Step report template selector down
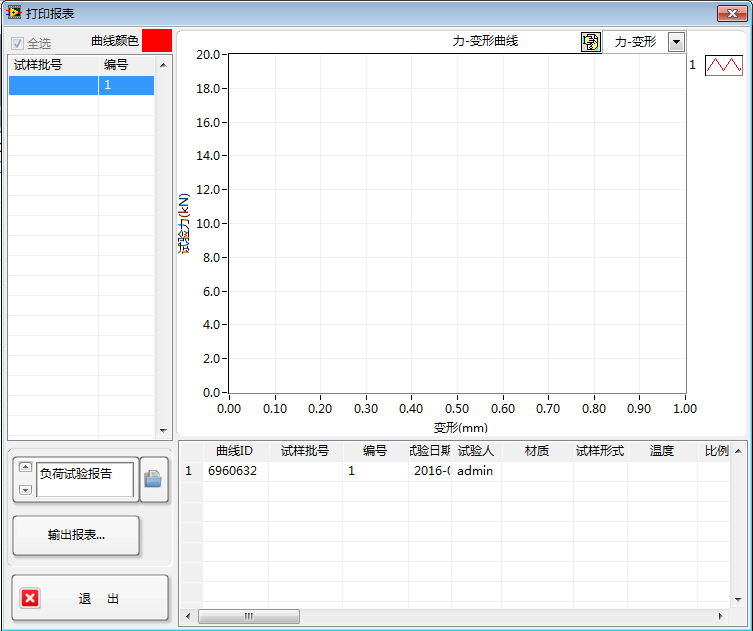This screenshot has width=753, height=631. click(25, 490)
